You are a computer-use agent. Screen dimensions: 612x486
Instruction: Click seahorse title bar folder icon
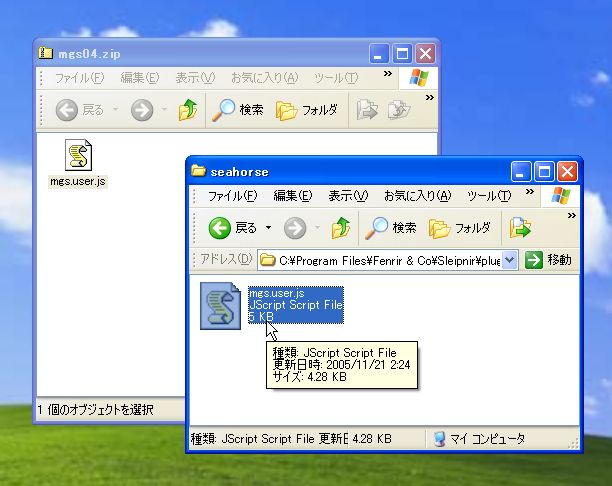pyautogui.click(x=198, y=171)
